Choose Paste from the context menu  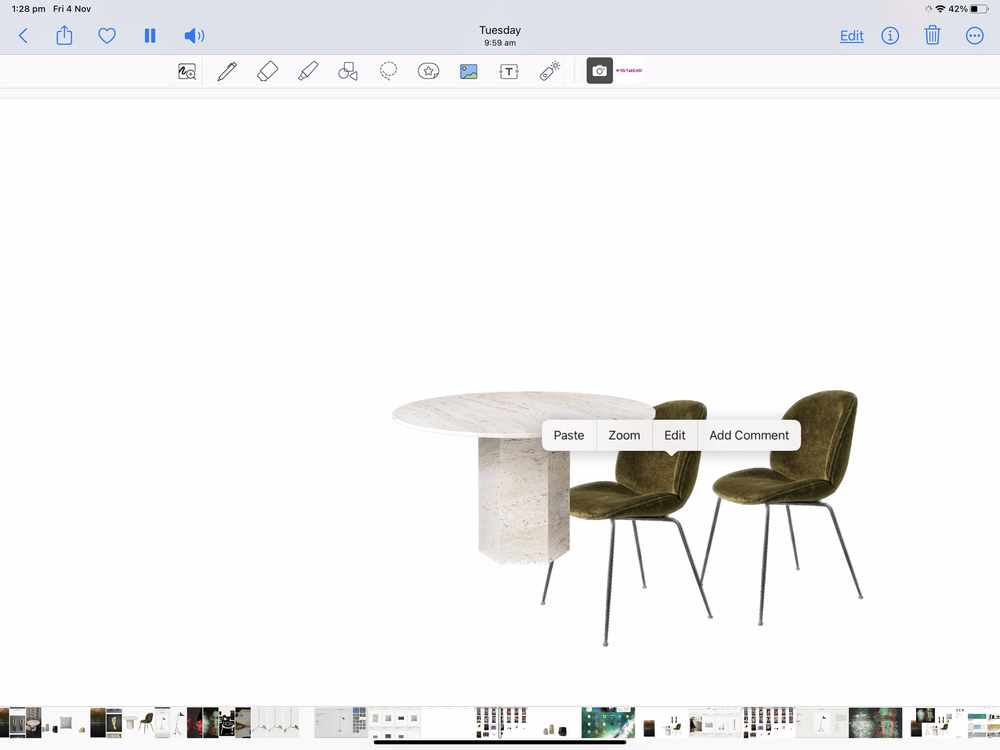click(568, 435)
